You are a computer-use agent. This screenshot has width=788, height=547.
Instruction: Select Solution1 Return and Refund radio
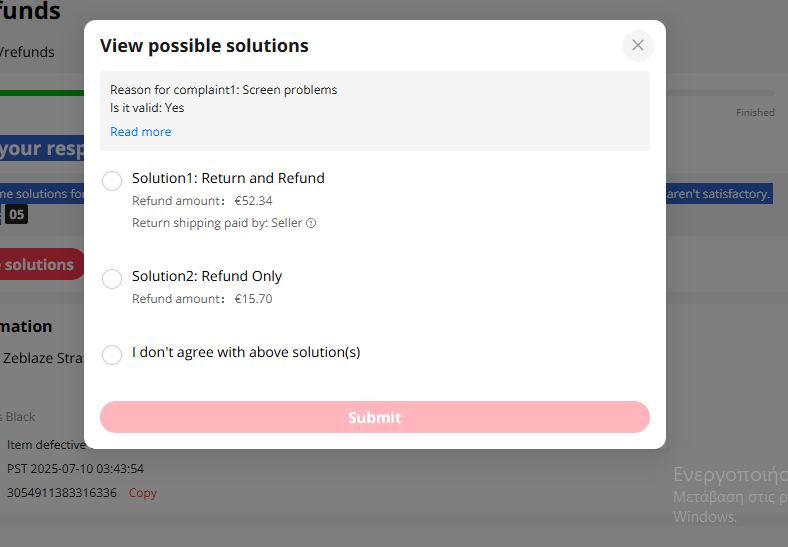(112, 181)
